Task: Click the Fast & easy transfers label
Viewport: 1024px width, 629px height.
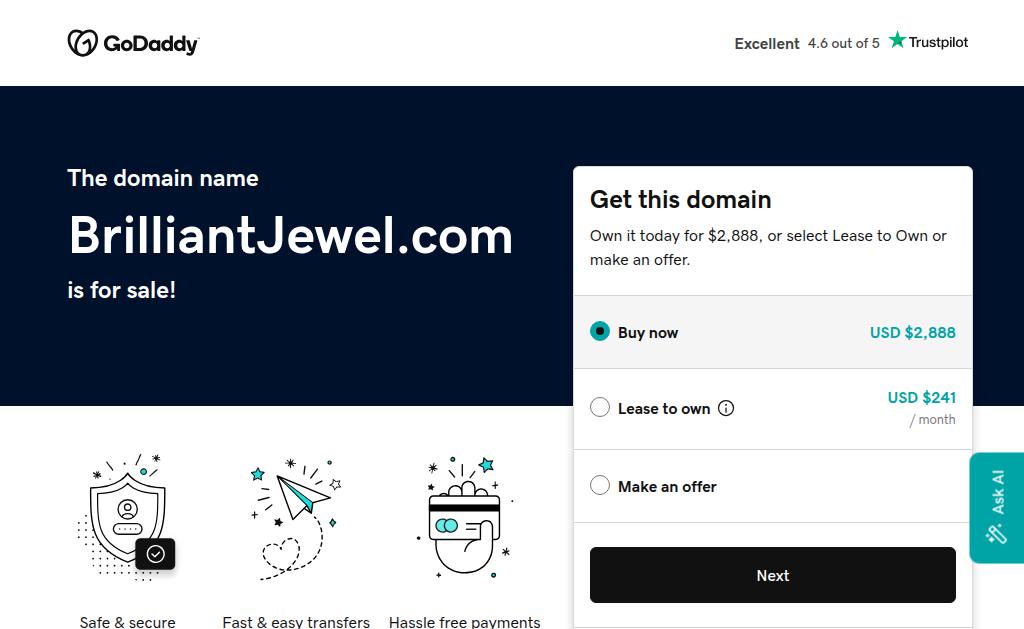Action: (x=296, y=622)
